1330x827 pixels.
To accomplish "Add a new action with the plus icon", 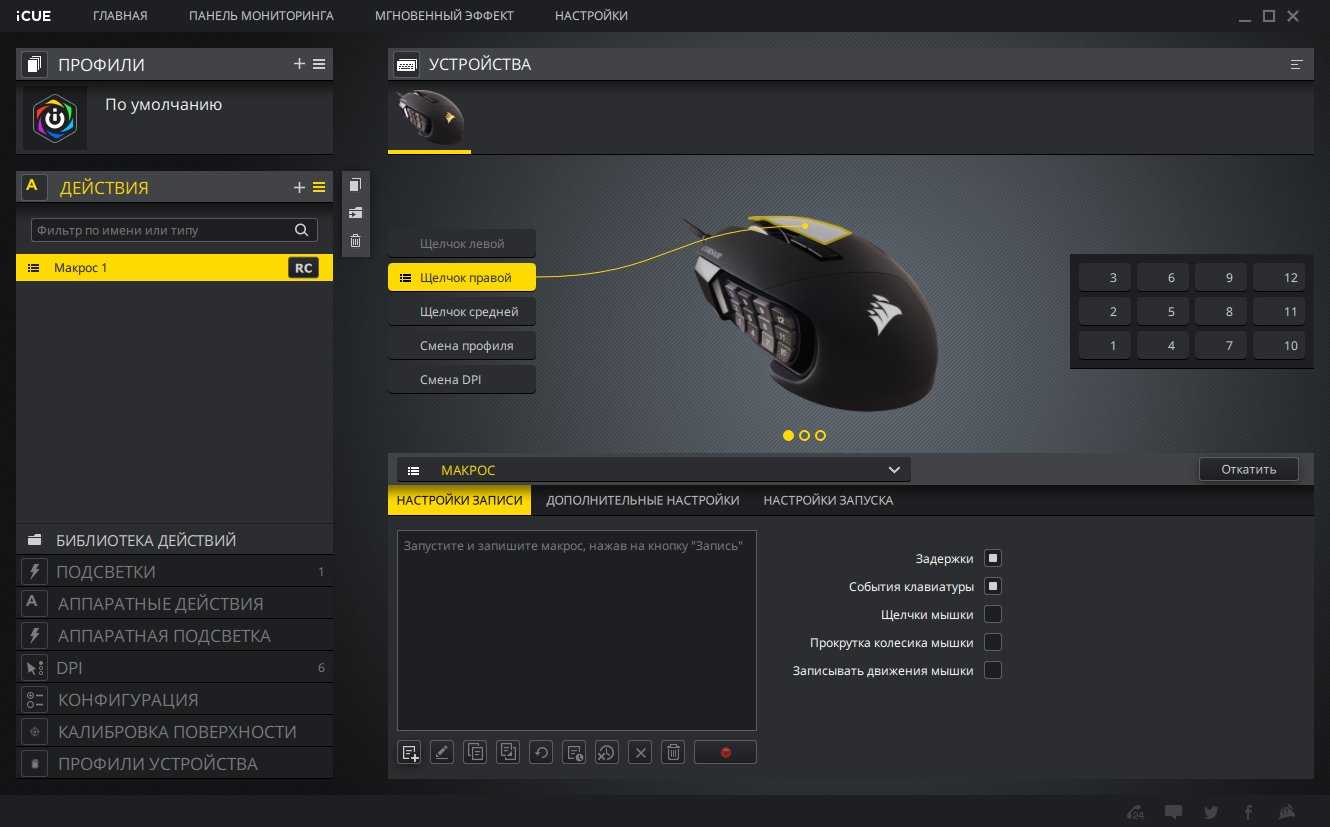I will coord(299,187).
